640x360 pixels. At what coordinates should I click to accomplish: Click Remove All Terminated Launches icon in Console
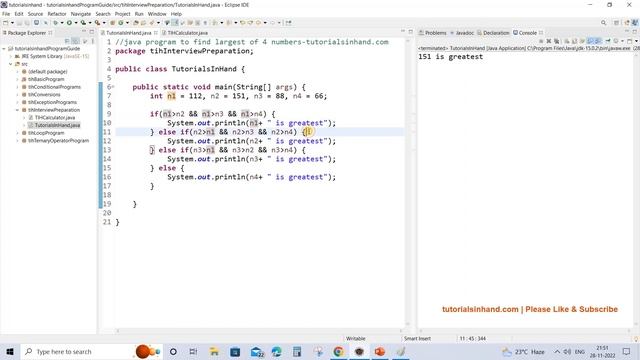(557, 41)
